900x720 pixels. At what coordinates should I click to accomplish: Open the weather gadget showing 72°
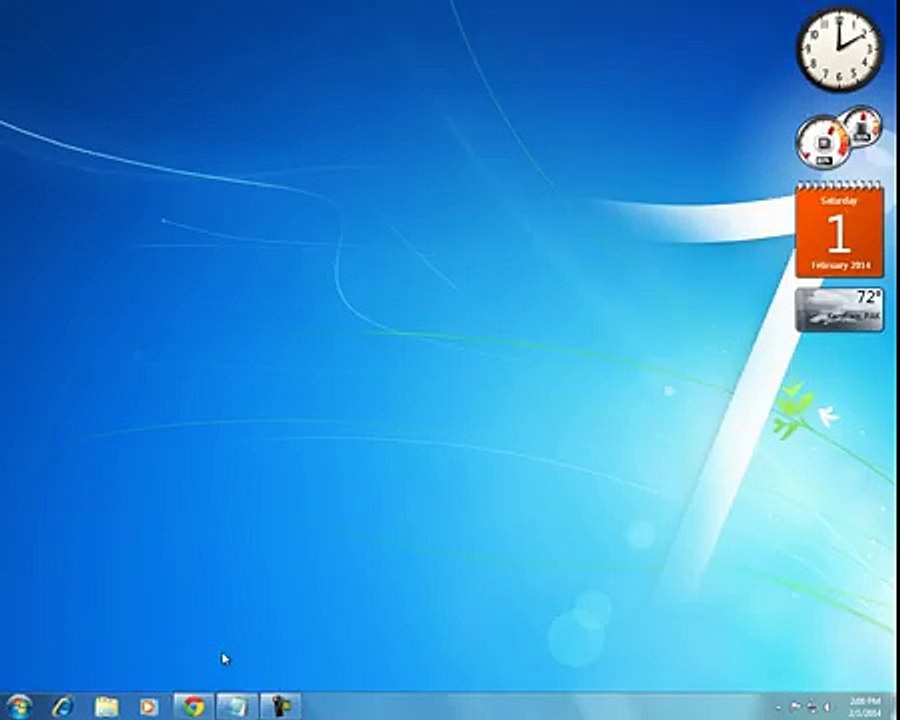pos(839,310)
